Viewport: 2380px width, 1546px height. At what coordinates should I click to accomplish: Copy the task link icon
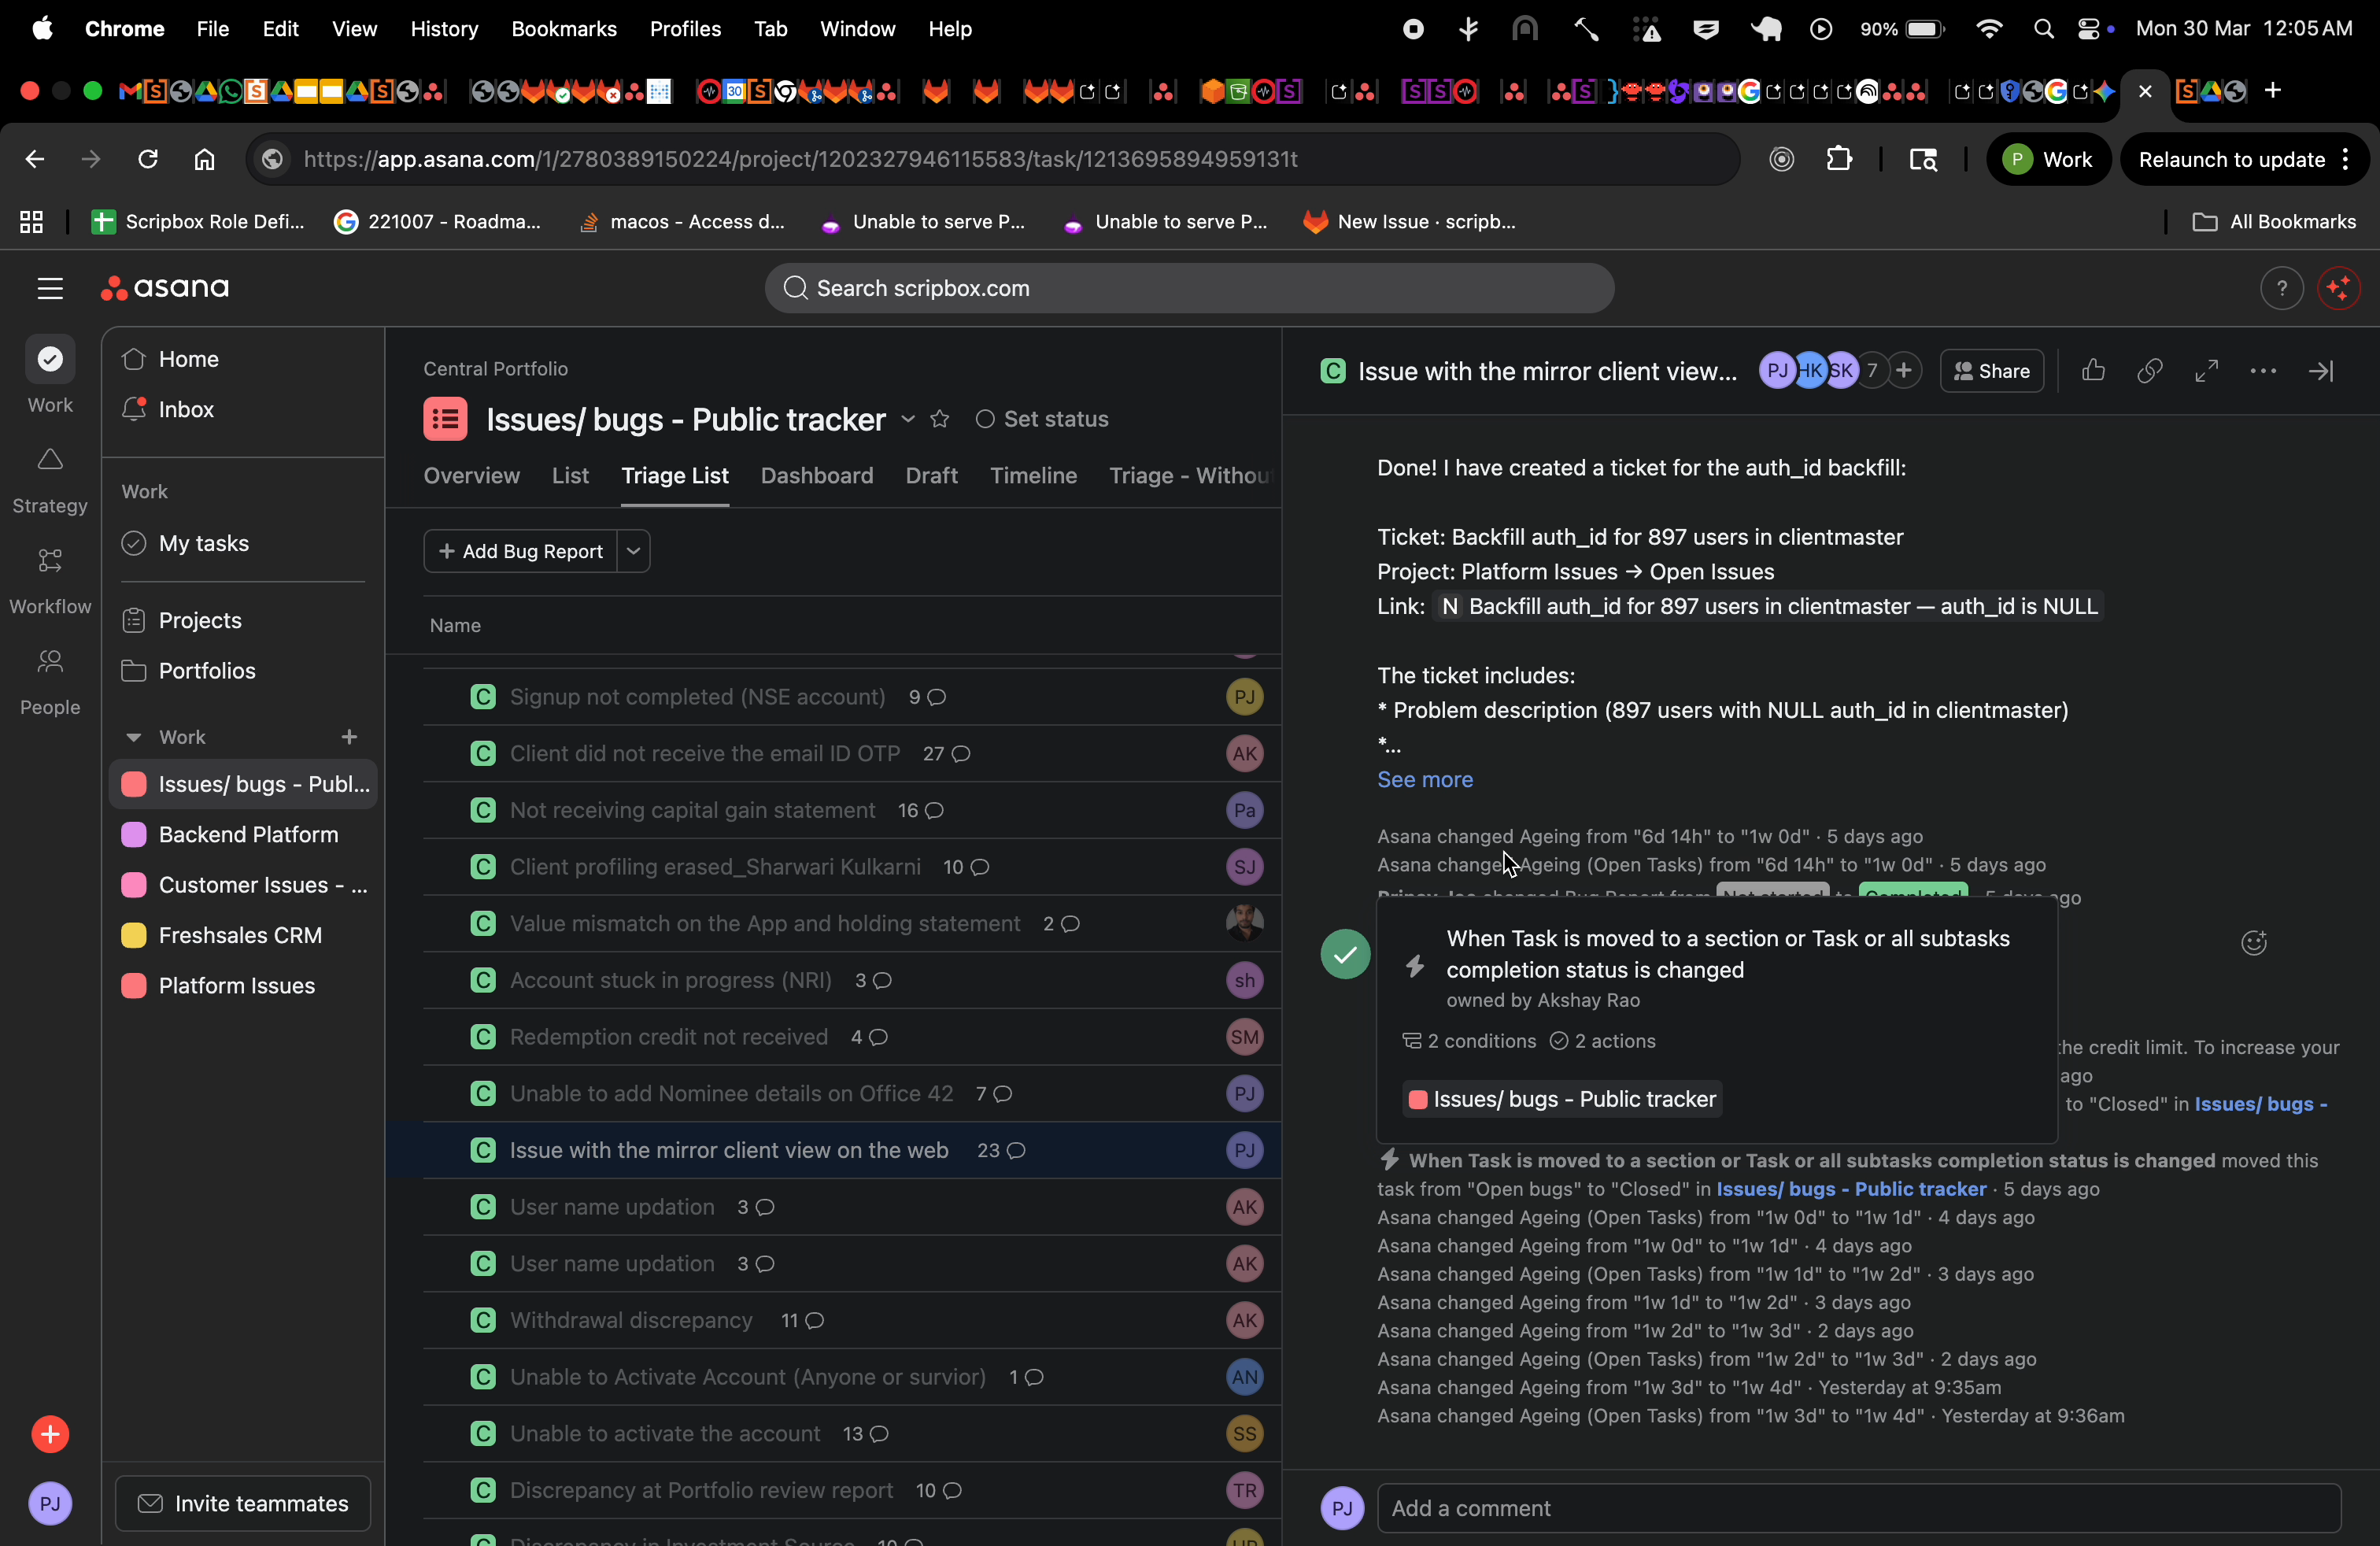(x=2149, y=371)
